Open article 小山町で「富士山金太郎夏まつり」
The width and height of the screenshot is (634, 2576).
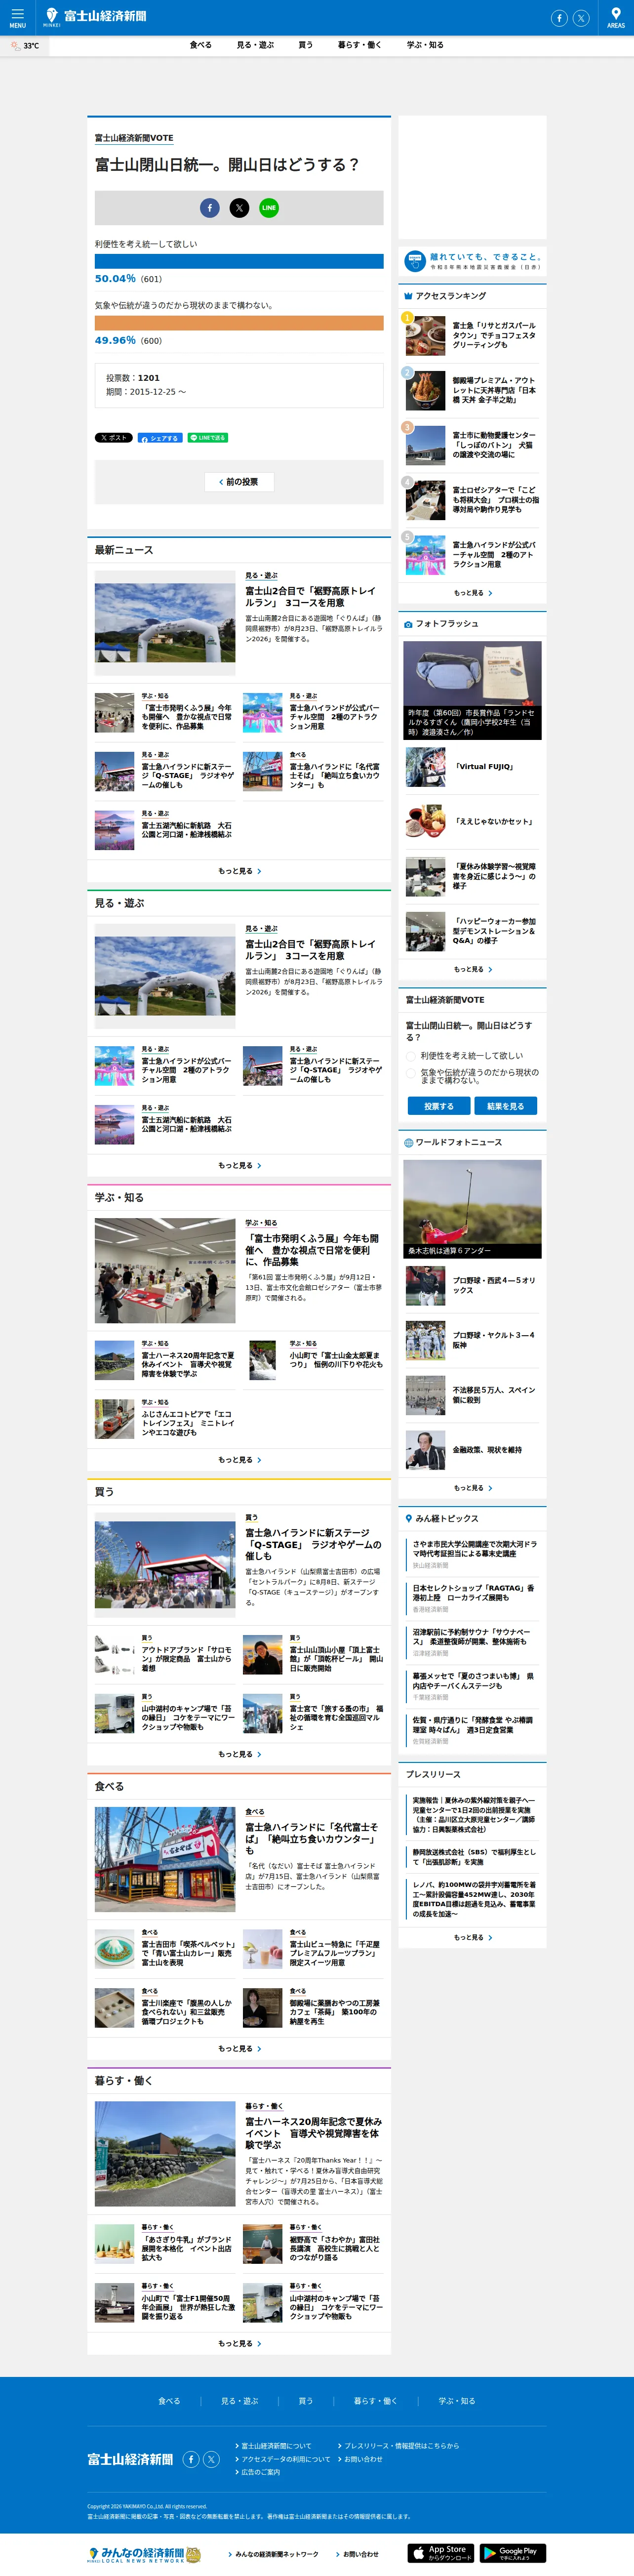(313, 1360)
